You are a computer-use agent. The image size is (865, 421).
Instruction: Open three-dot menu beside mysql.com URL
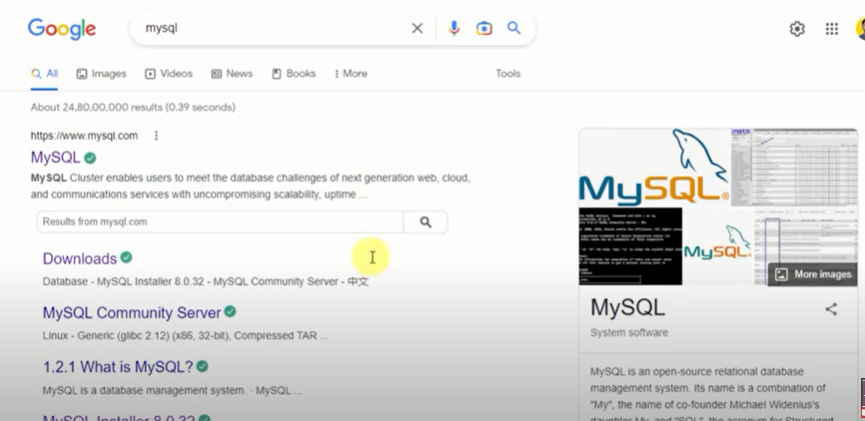pos(156,135)
